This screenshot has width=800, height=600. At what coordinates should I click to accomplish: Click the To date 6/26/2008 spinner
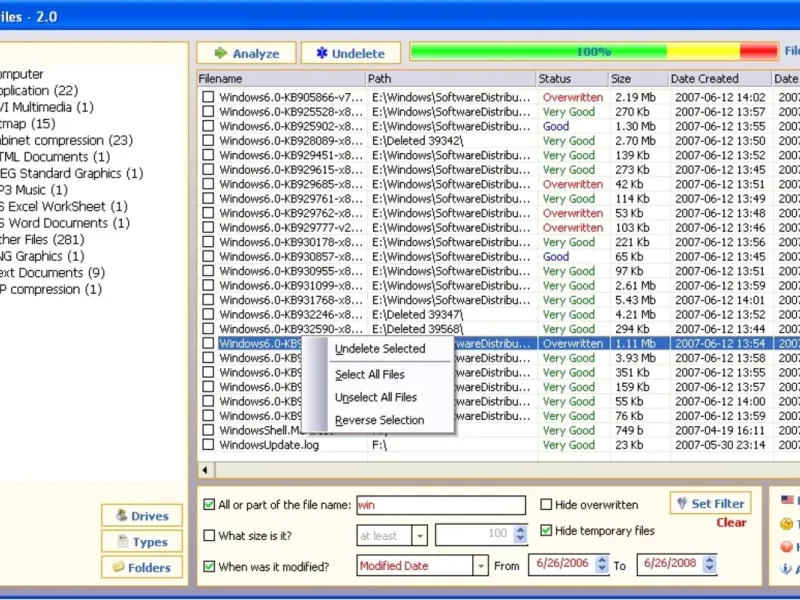(x=710, y=564)
